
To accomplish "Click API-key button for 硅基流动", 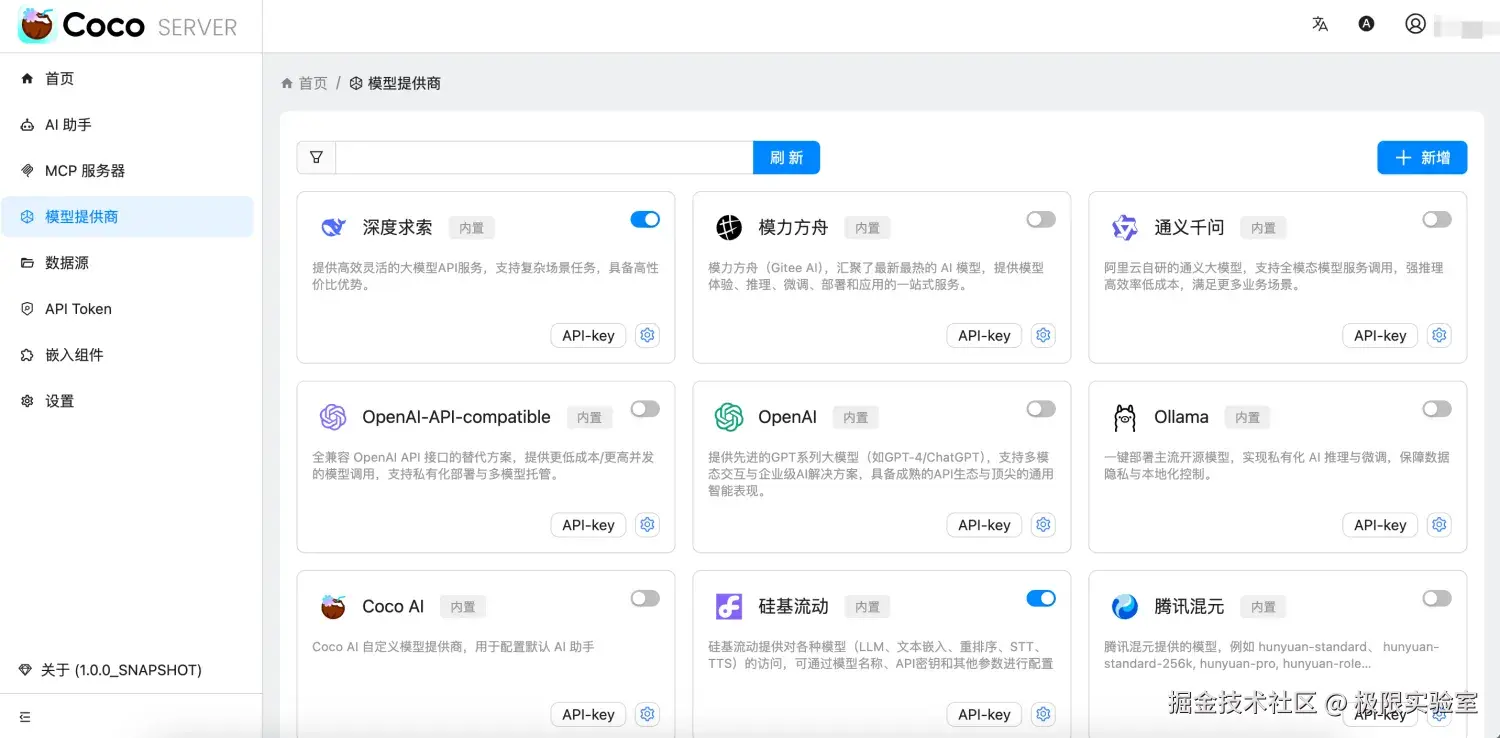I will click(x=984, y=714).
